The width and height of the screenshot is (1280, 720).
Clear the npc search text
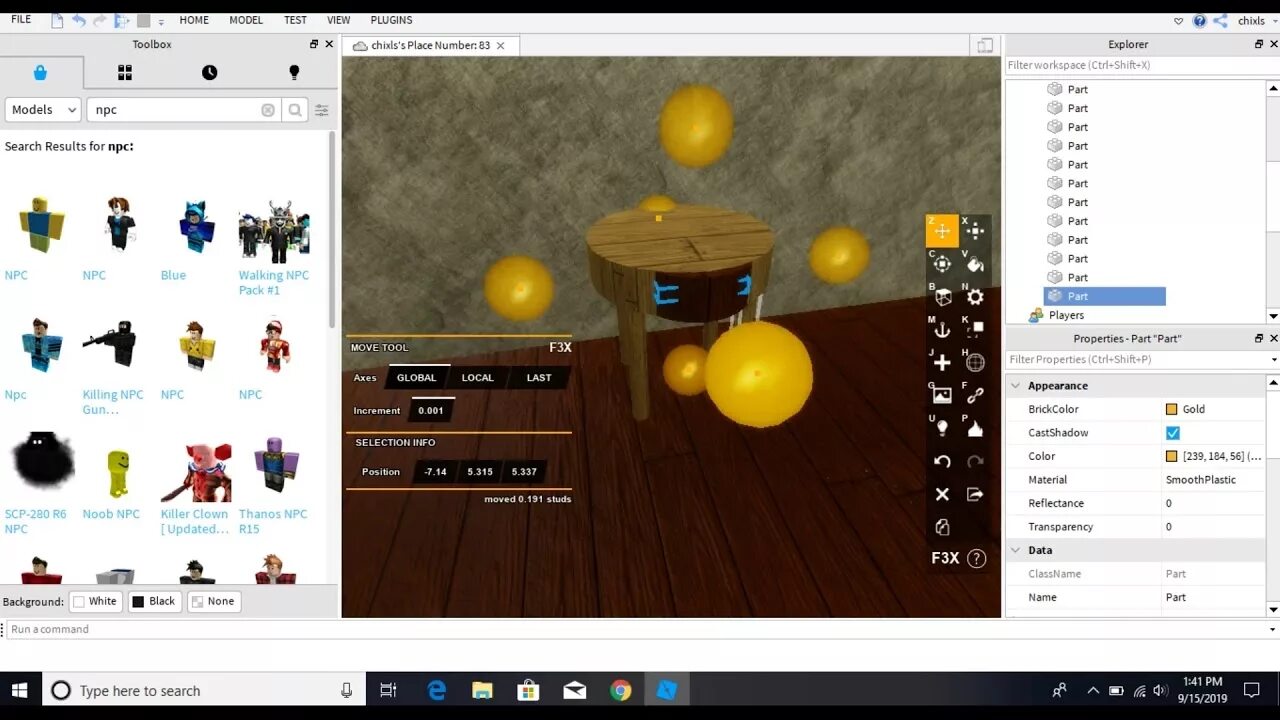268,110
